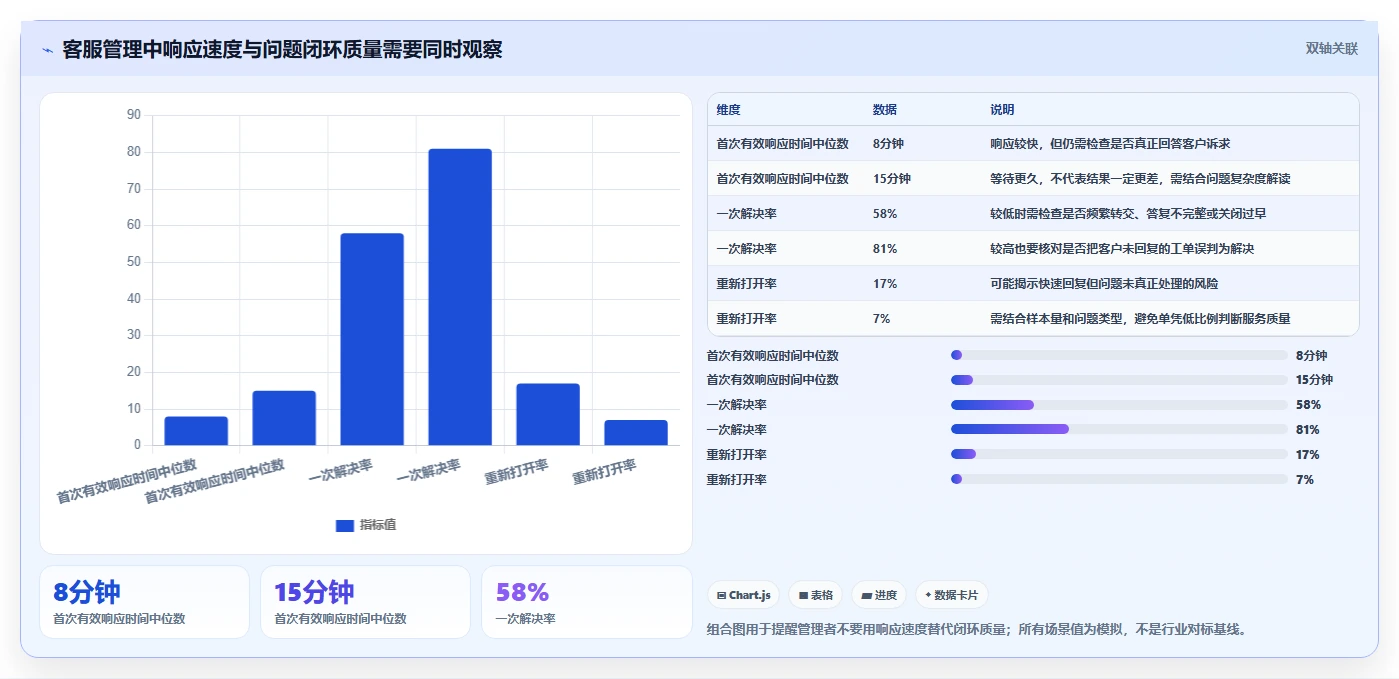Screen dimensions: 1399x679
Task: Toggle the 指标值 legend color swatch
Action: point(344,525)
